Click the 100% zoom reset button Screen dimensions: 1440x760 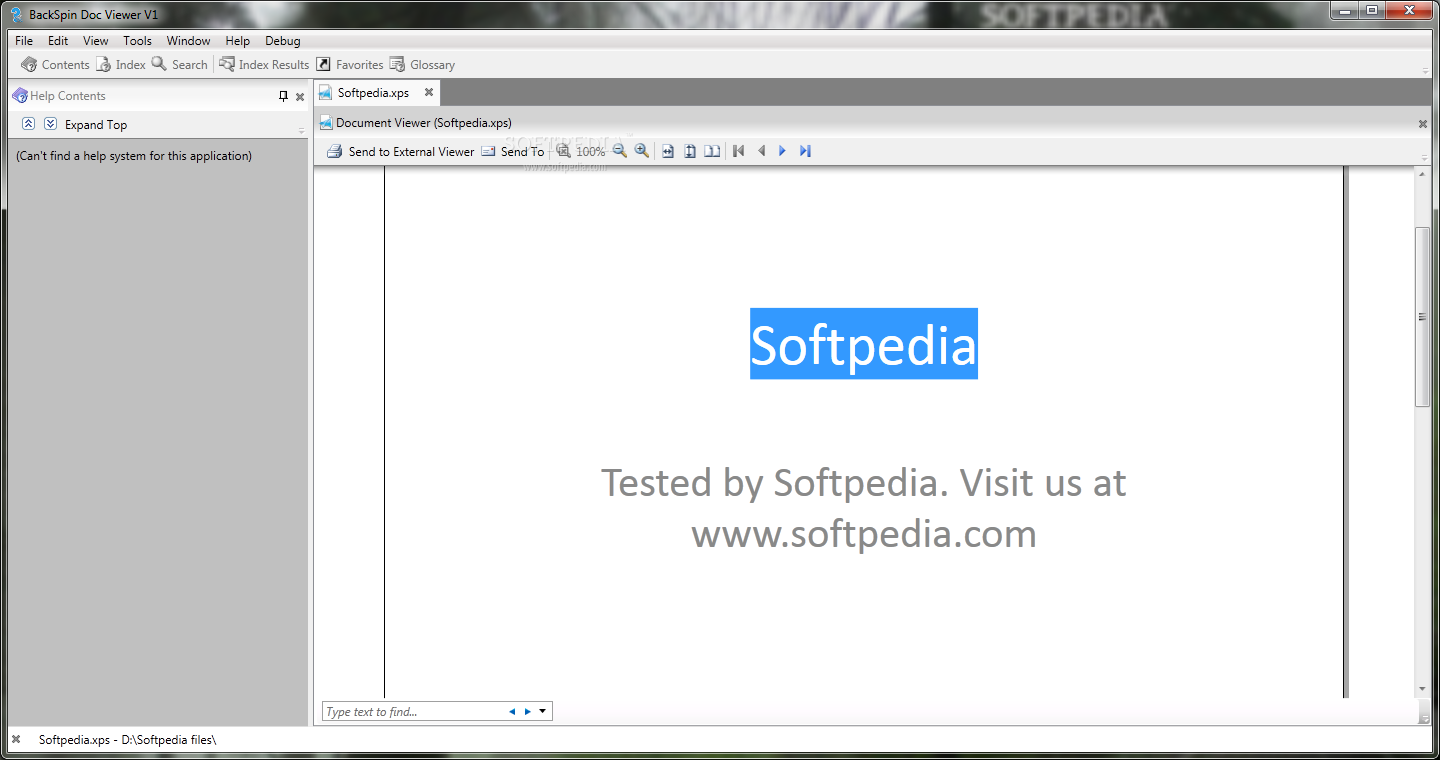(581, 152)
